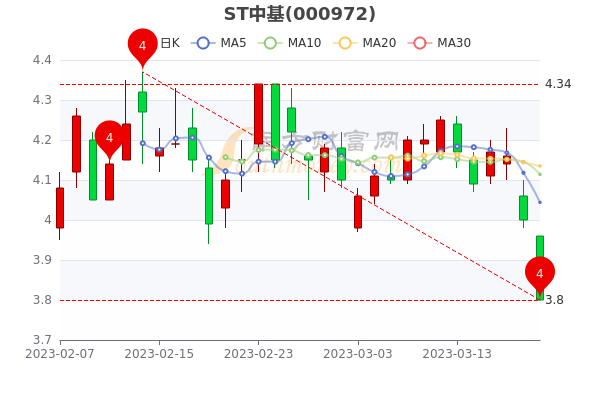Viewport: 600px width, 400px height.
Task: Click the last MA20 data point
Action: (540, 166)
